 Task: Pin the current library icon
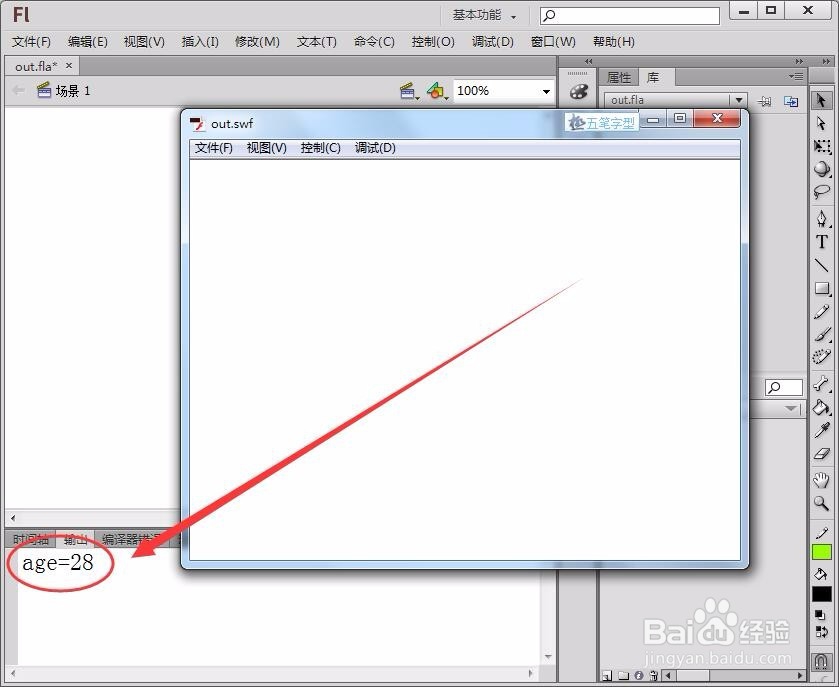tap(765, 101)
